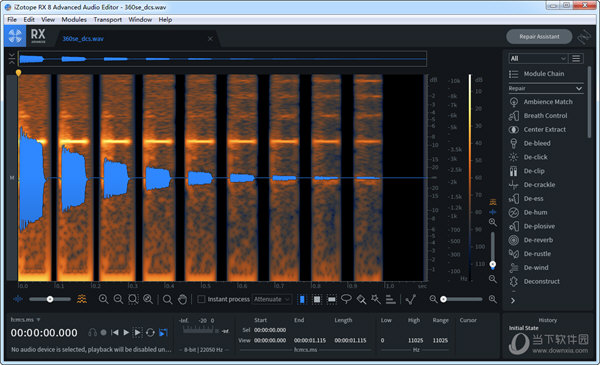The image size is (600, 365).
Task: Open the Ambience Match module
Action: [x=541, y=102]
